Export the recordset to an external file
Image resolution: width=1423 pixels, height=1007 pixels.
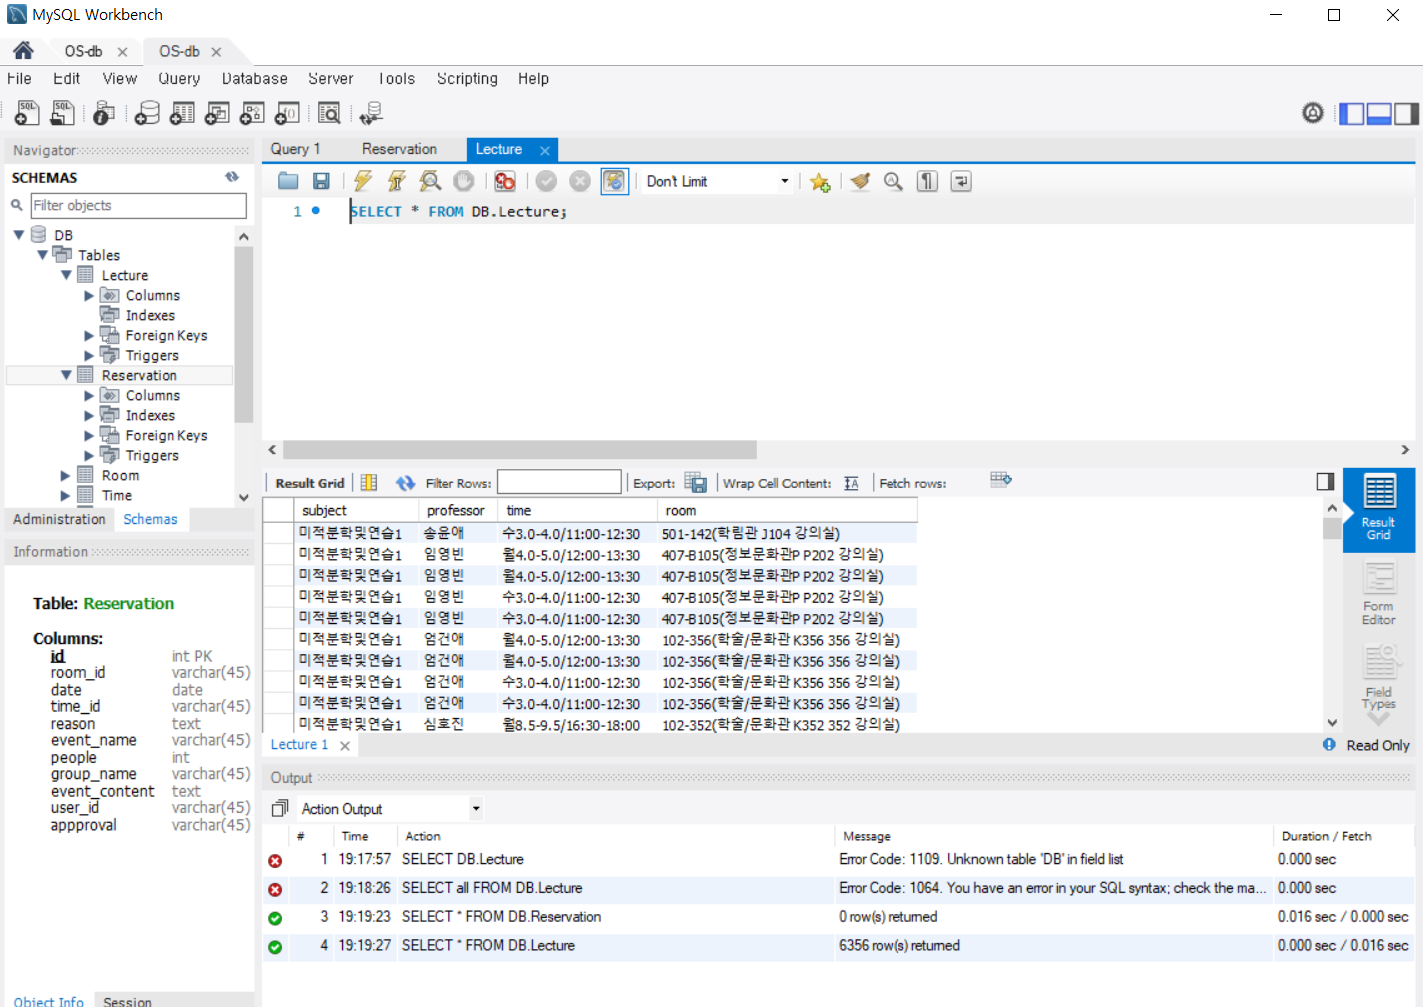click(696, 483)
